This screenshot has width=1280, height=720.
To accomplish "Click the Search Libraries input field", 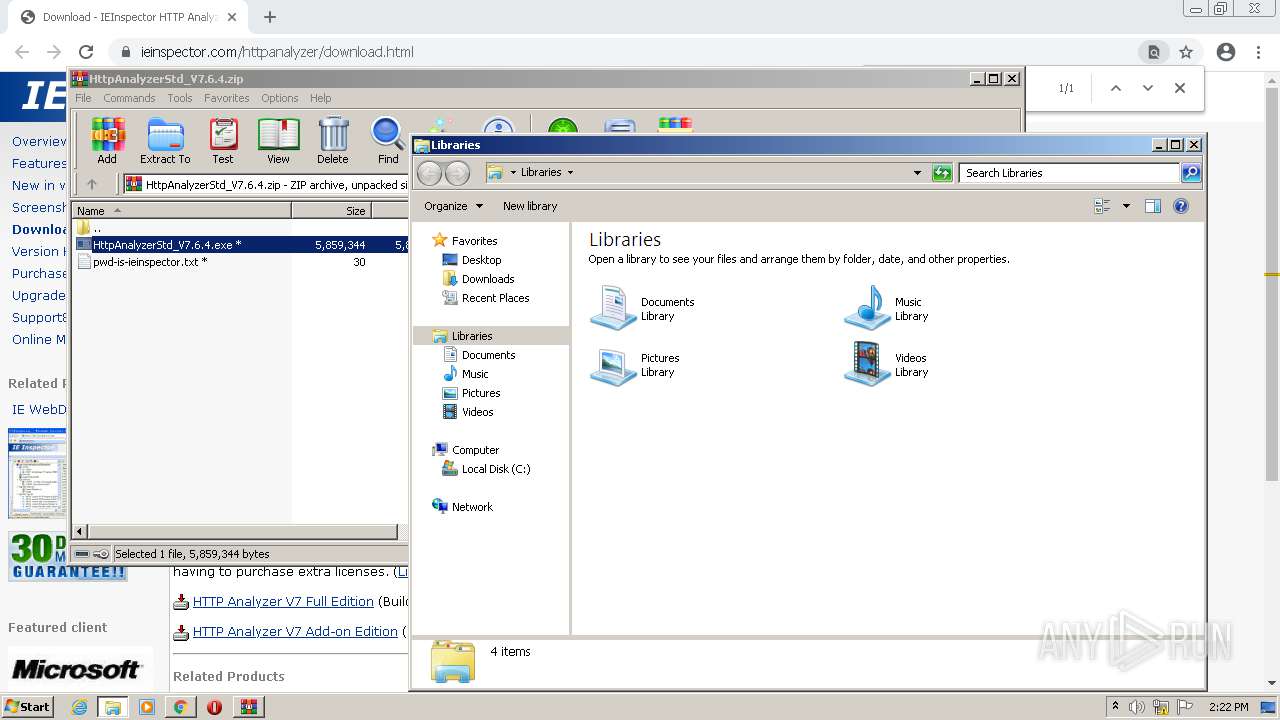I will click(x=1068, y=173).
